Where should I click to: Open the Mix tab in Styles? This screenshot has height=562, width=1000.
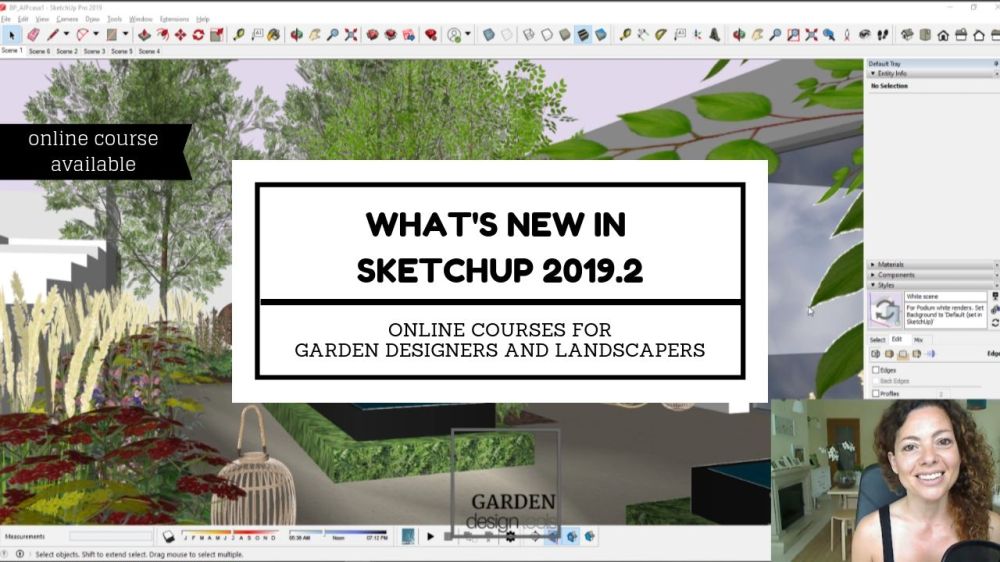[x=918, y=340]
